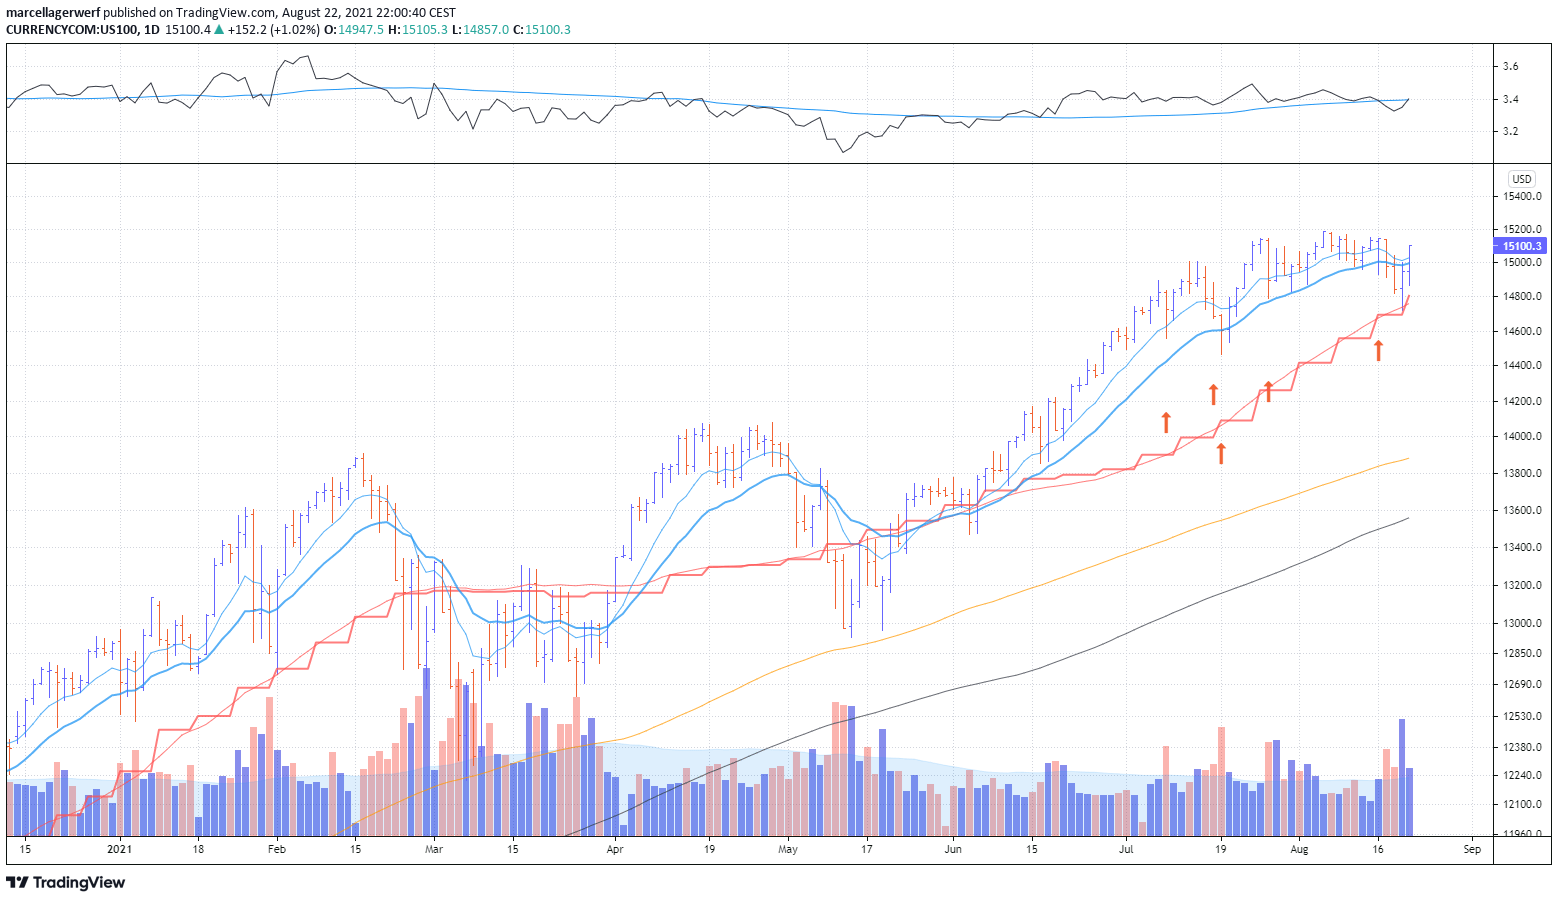Click the Mar label on the time axis
This screenshot has width=1558, height=901.
(x=433, y=850)
